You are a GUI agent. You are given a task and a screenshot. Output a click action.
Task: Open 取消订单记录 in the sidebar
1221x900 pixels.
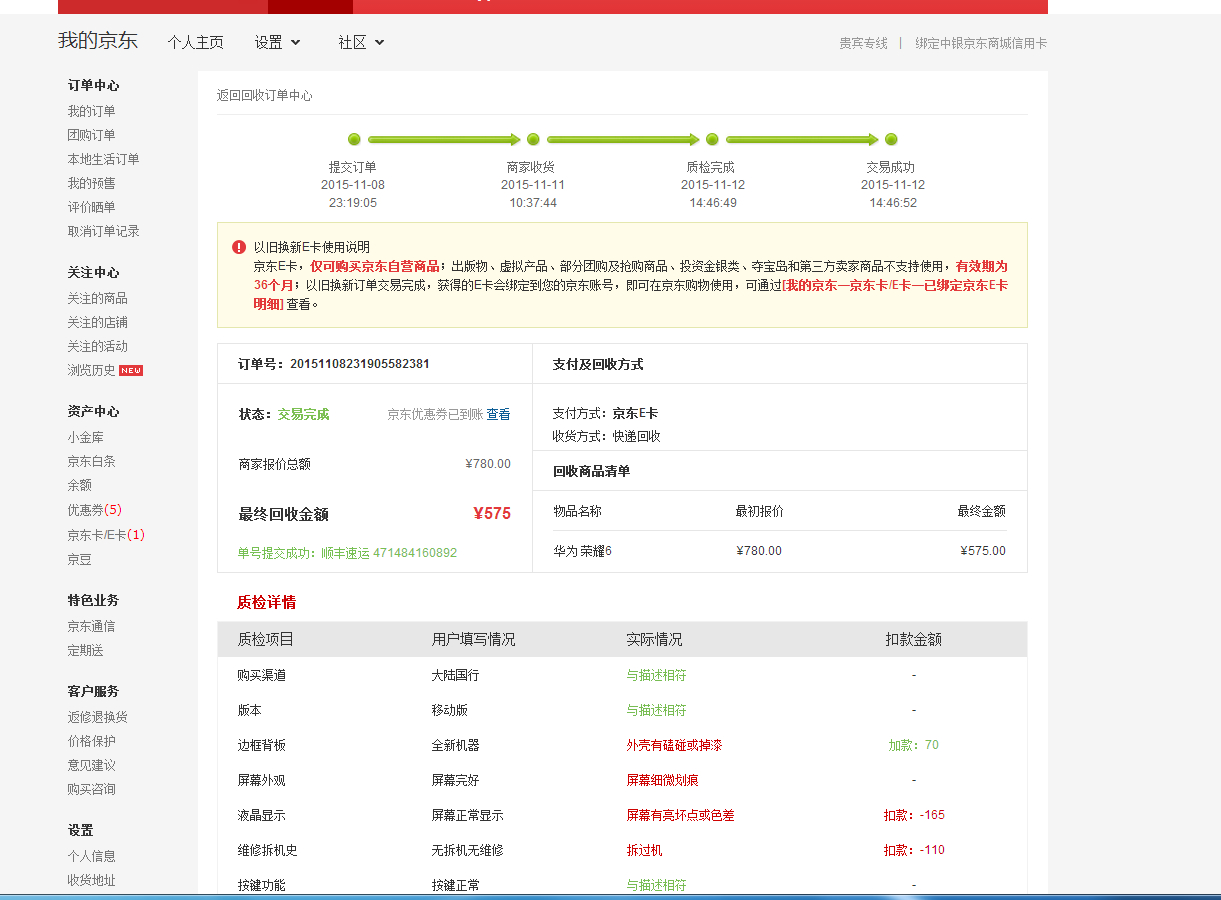click(104, 231)
